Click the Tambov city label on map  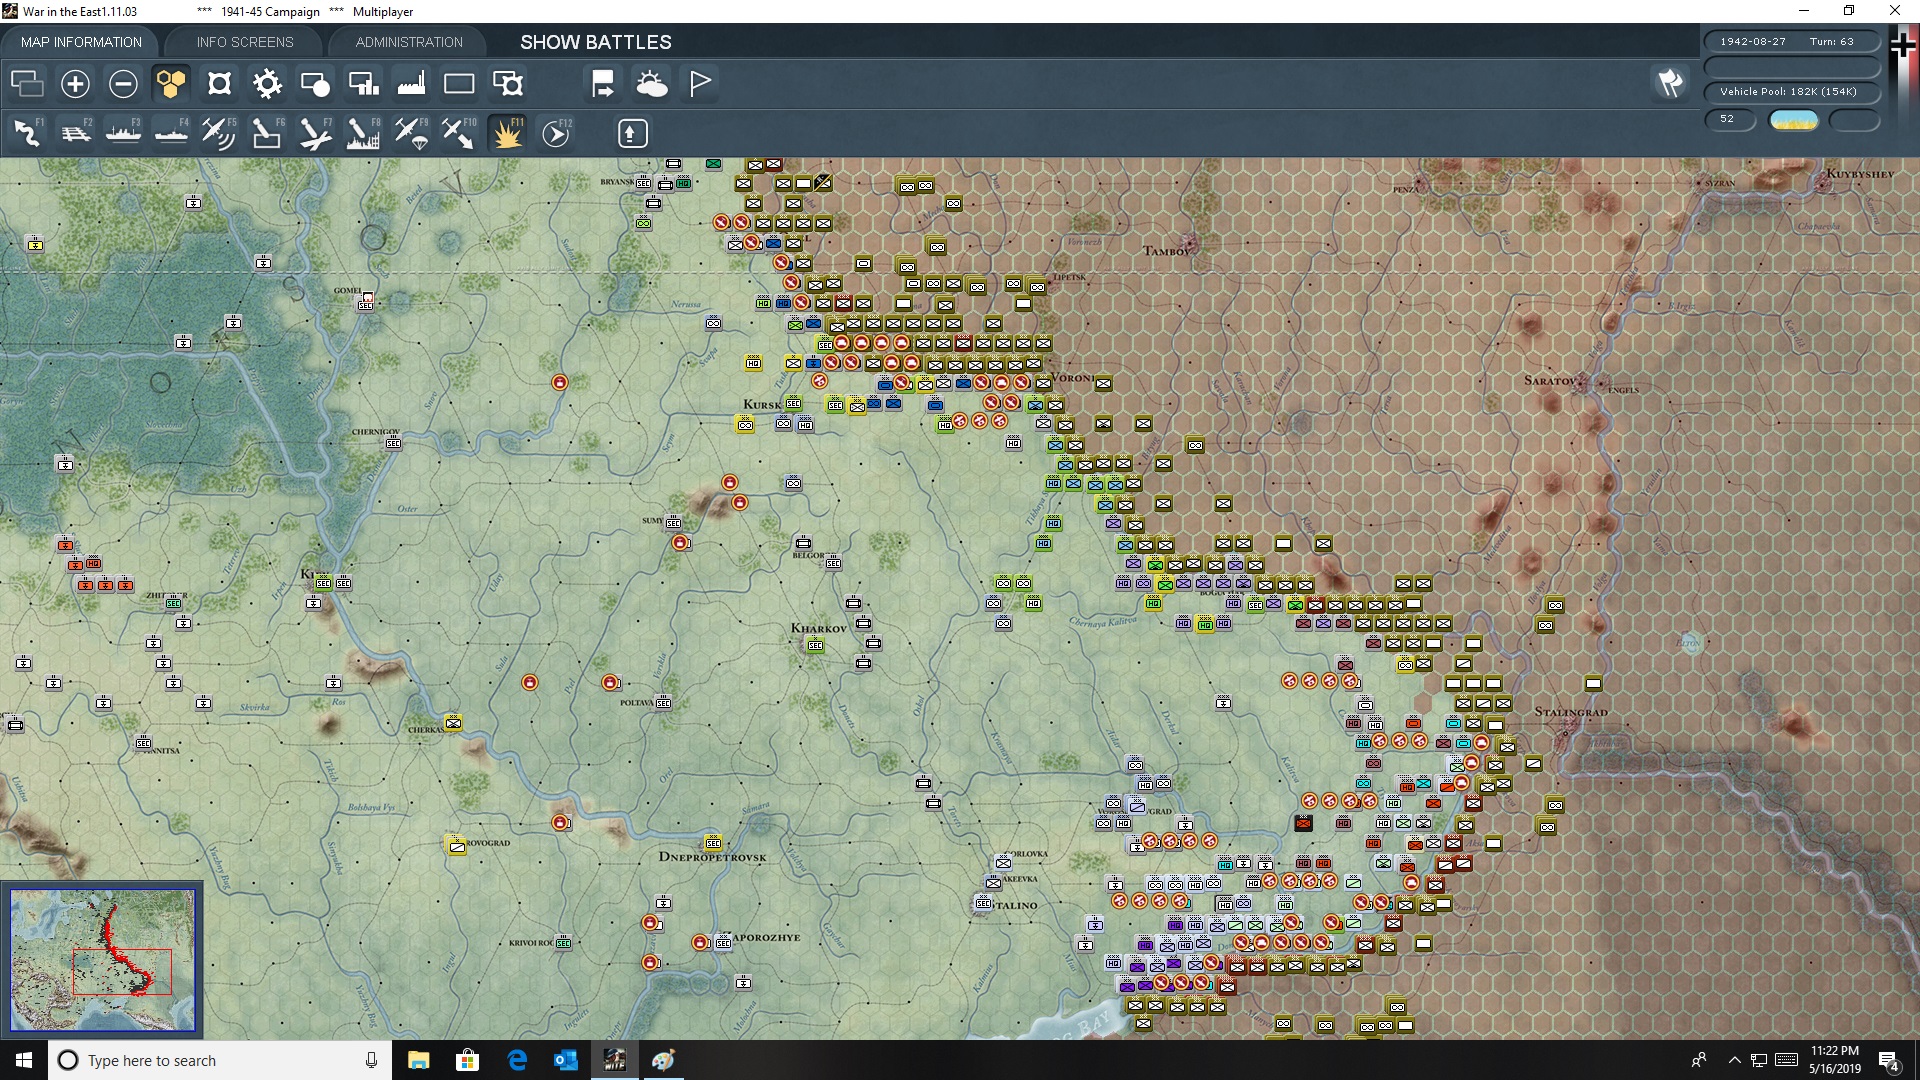tap(1166, 251)
